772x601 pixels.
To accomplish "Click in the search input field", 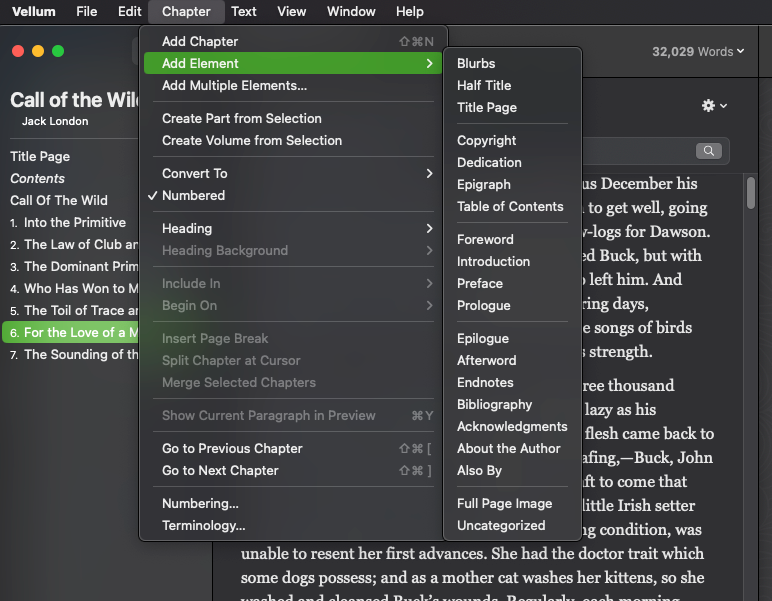I will pyautogui.click(x=638, y=151).
